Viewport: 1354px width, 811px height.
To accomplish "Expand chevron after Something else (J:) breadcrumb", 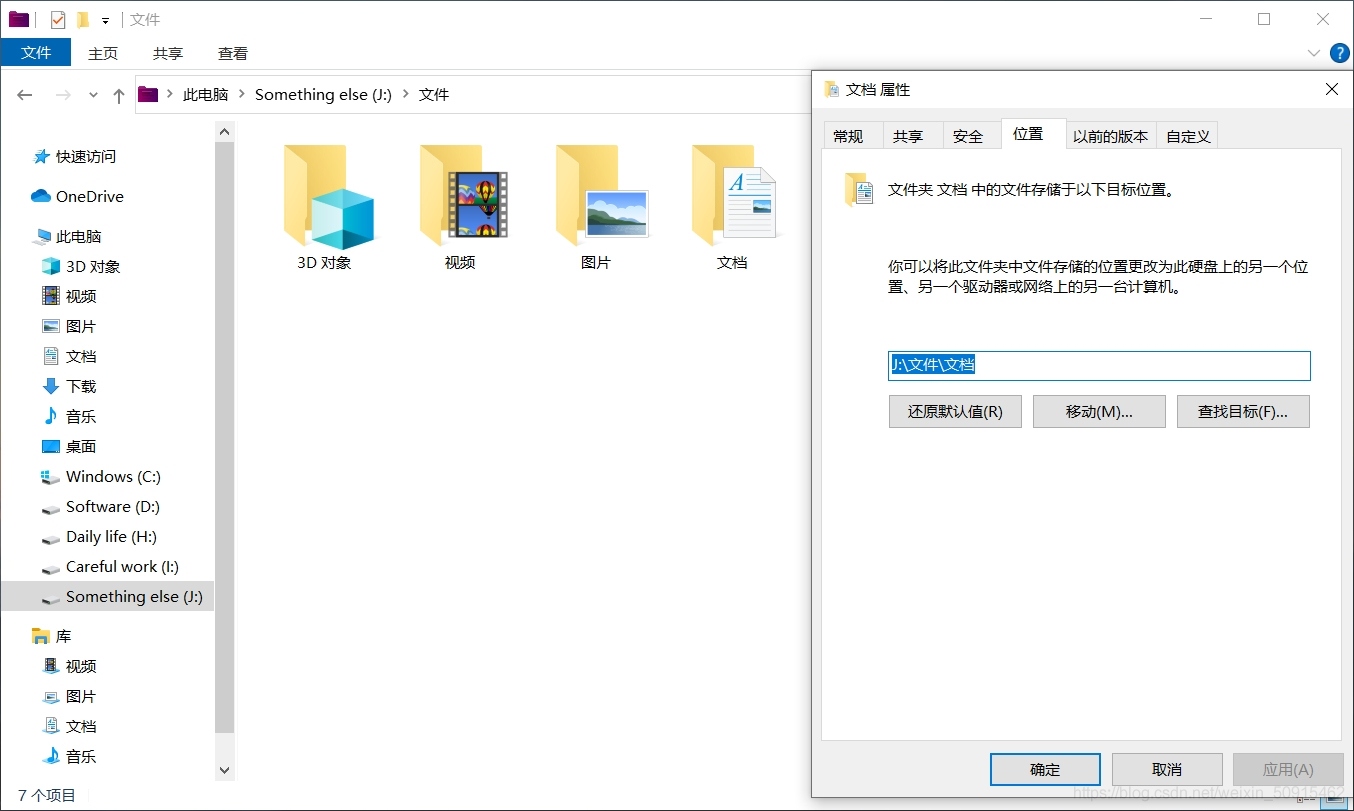I will [x=406, y=95].
